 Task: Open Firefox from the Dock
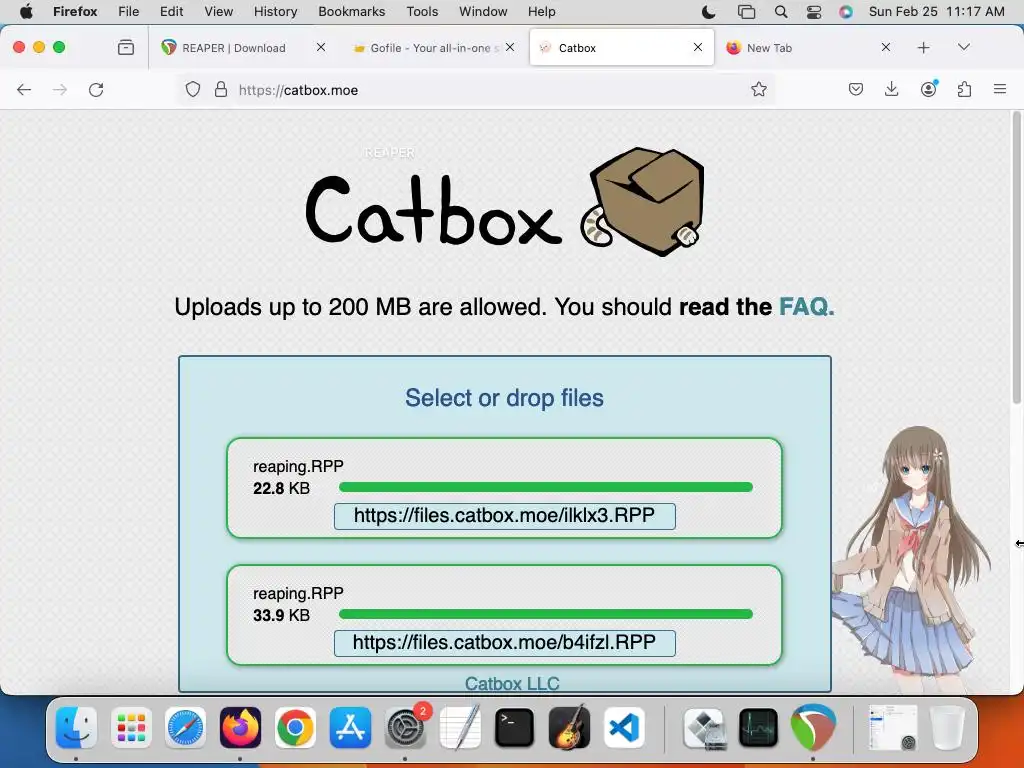click(240, 727)
